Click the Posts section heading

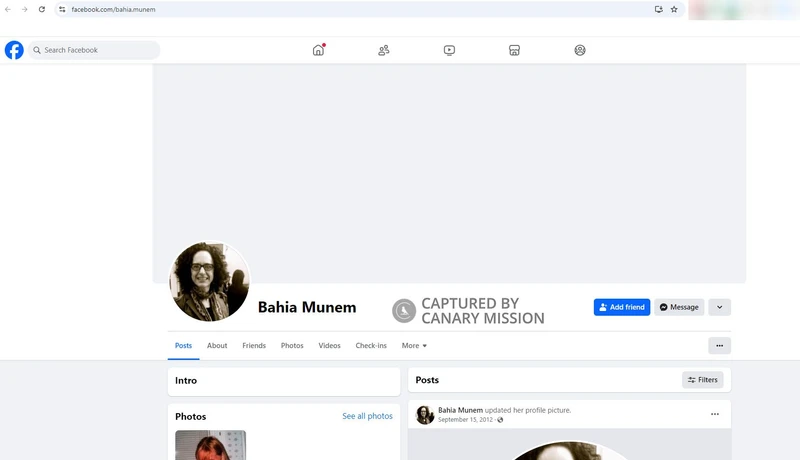pos(427,380)
